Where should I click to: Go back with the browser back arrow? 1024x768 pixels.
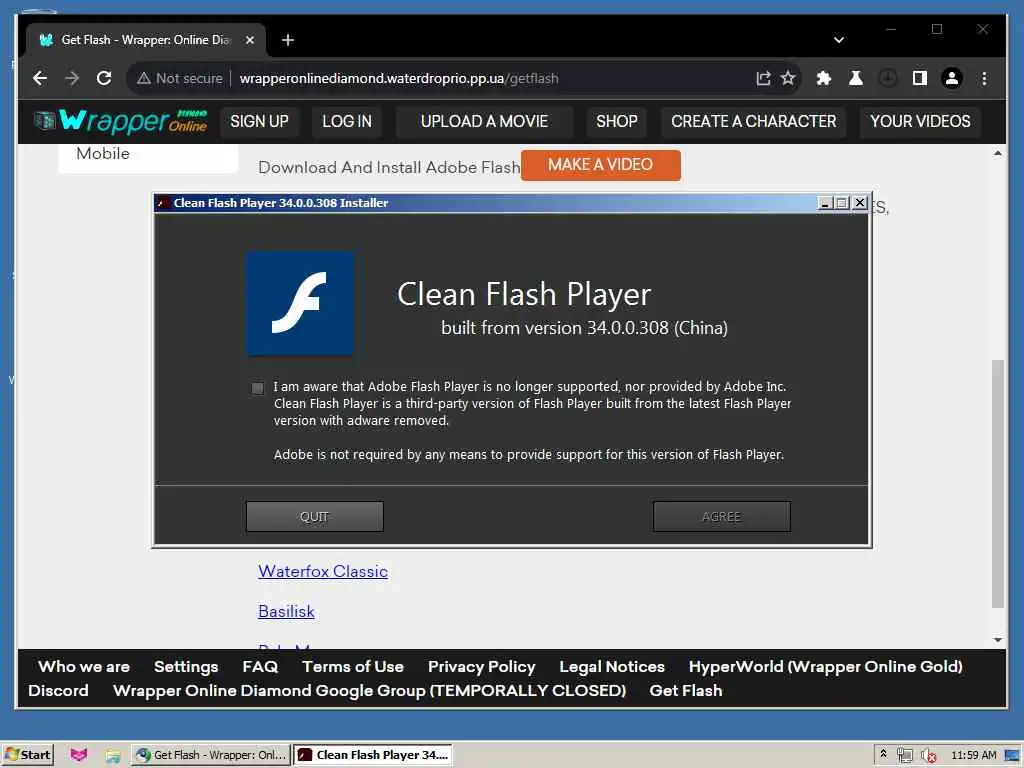tap(40, 78)
